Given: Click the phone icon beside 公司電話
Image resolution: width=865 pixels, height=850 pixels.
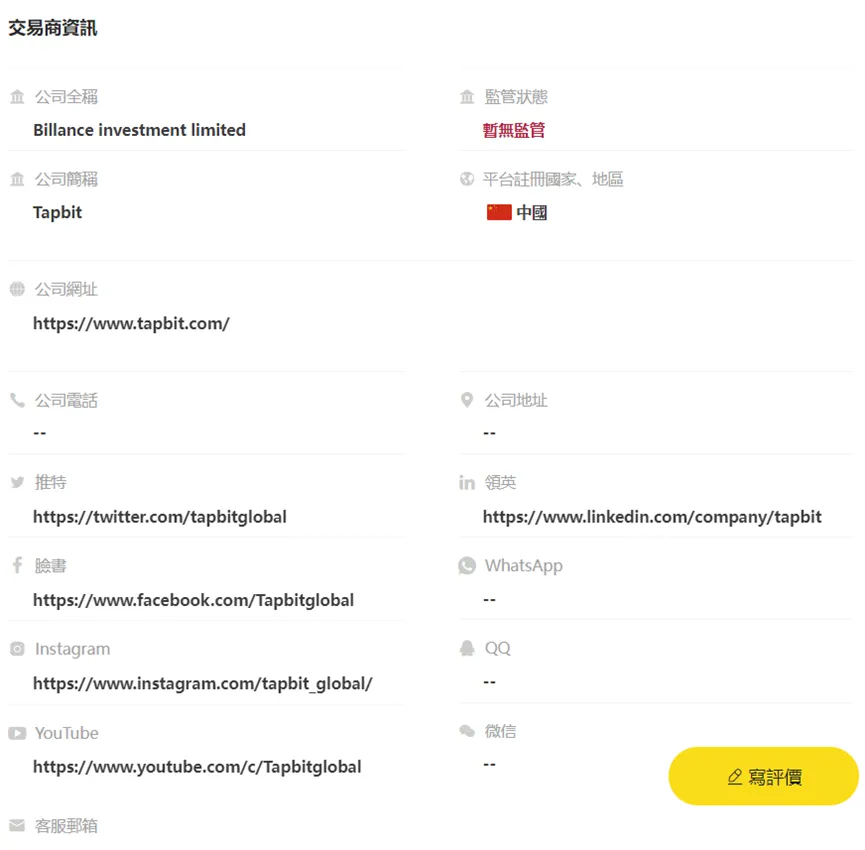Looking at the screenshot, I should [17, 400].
